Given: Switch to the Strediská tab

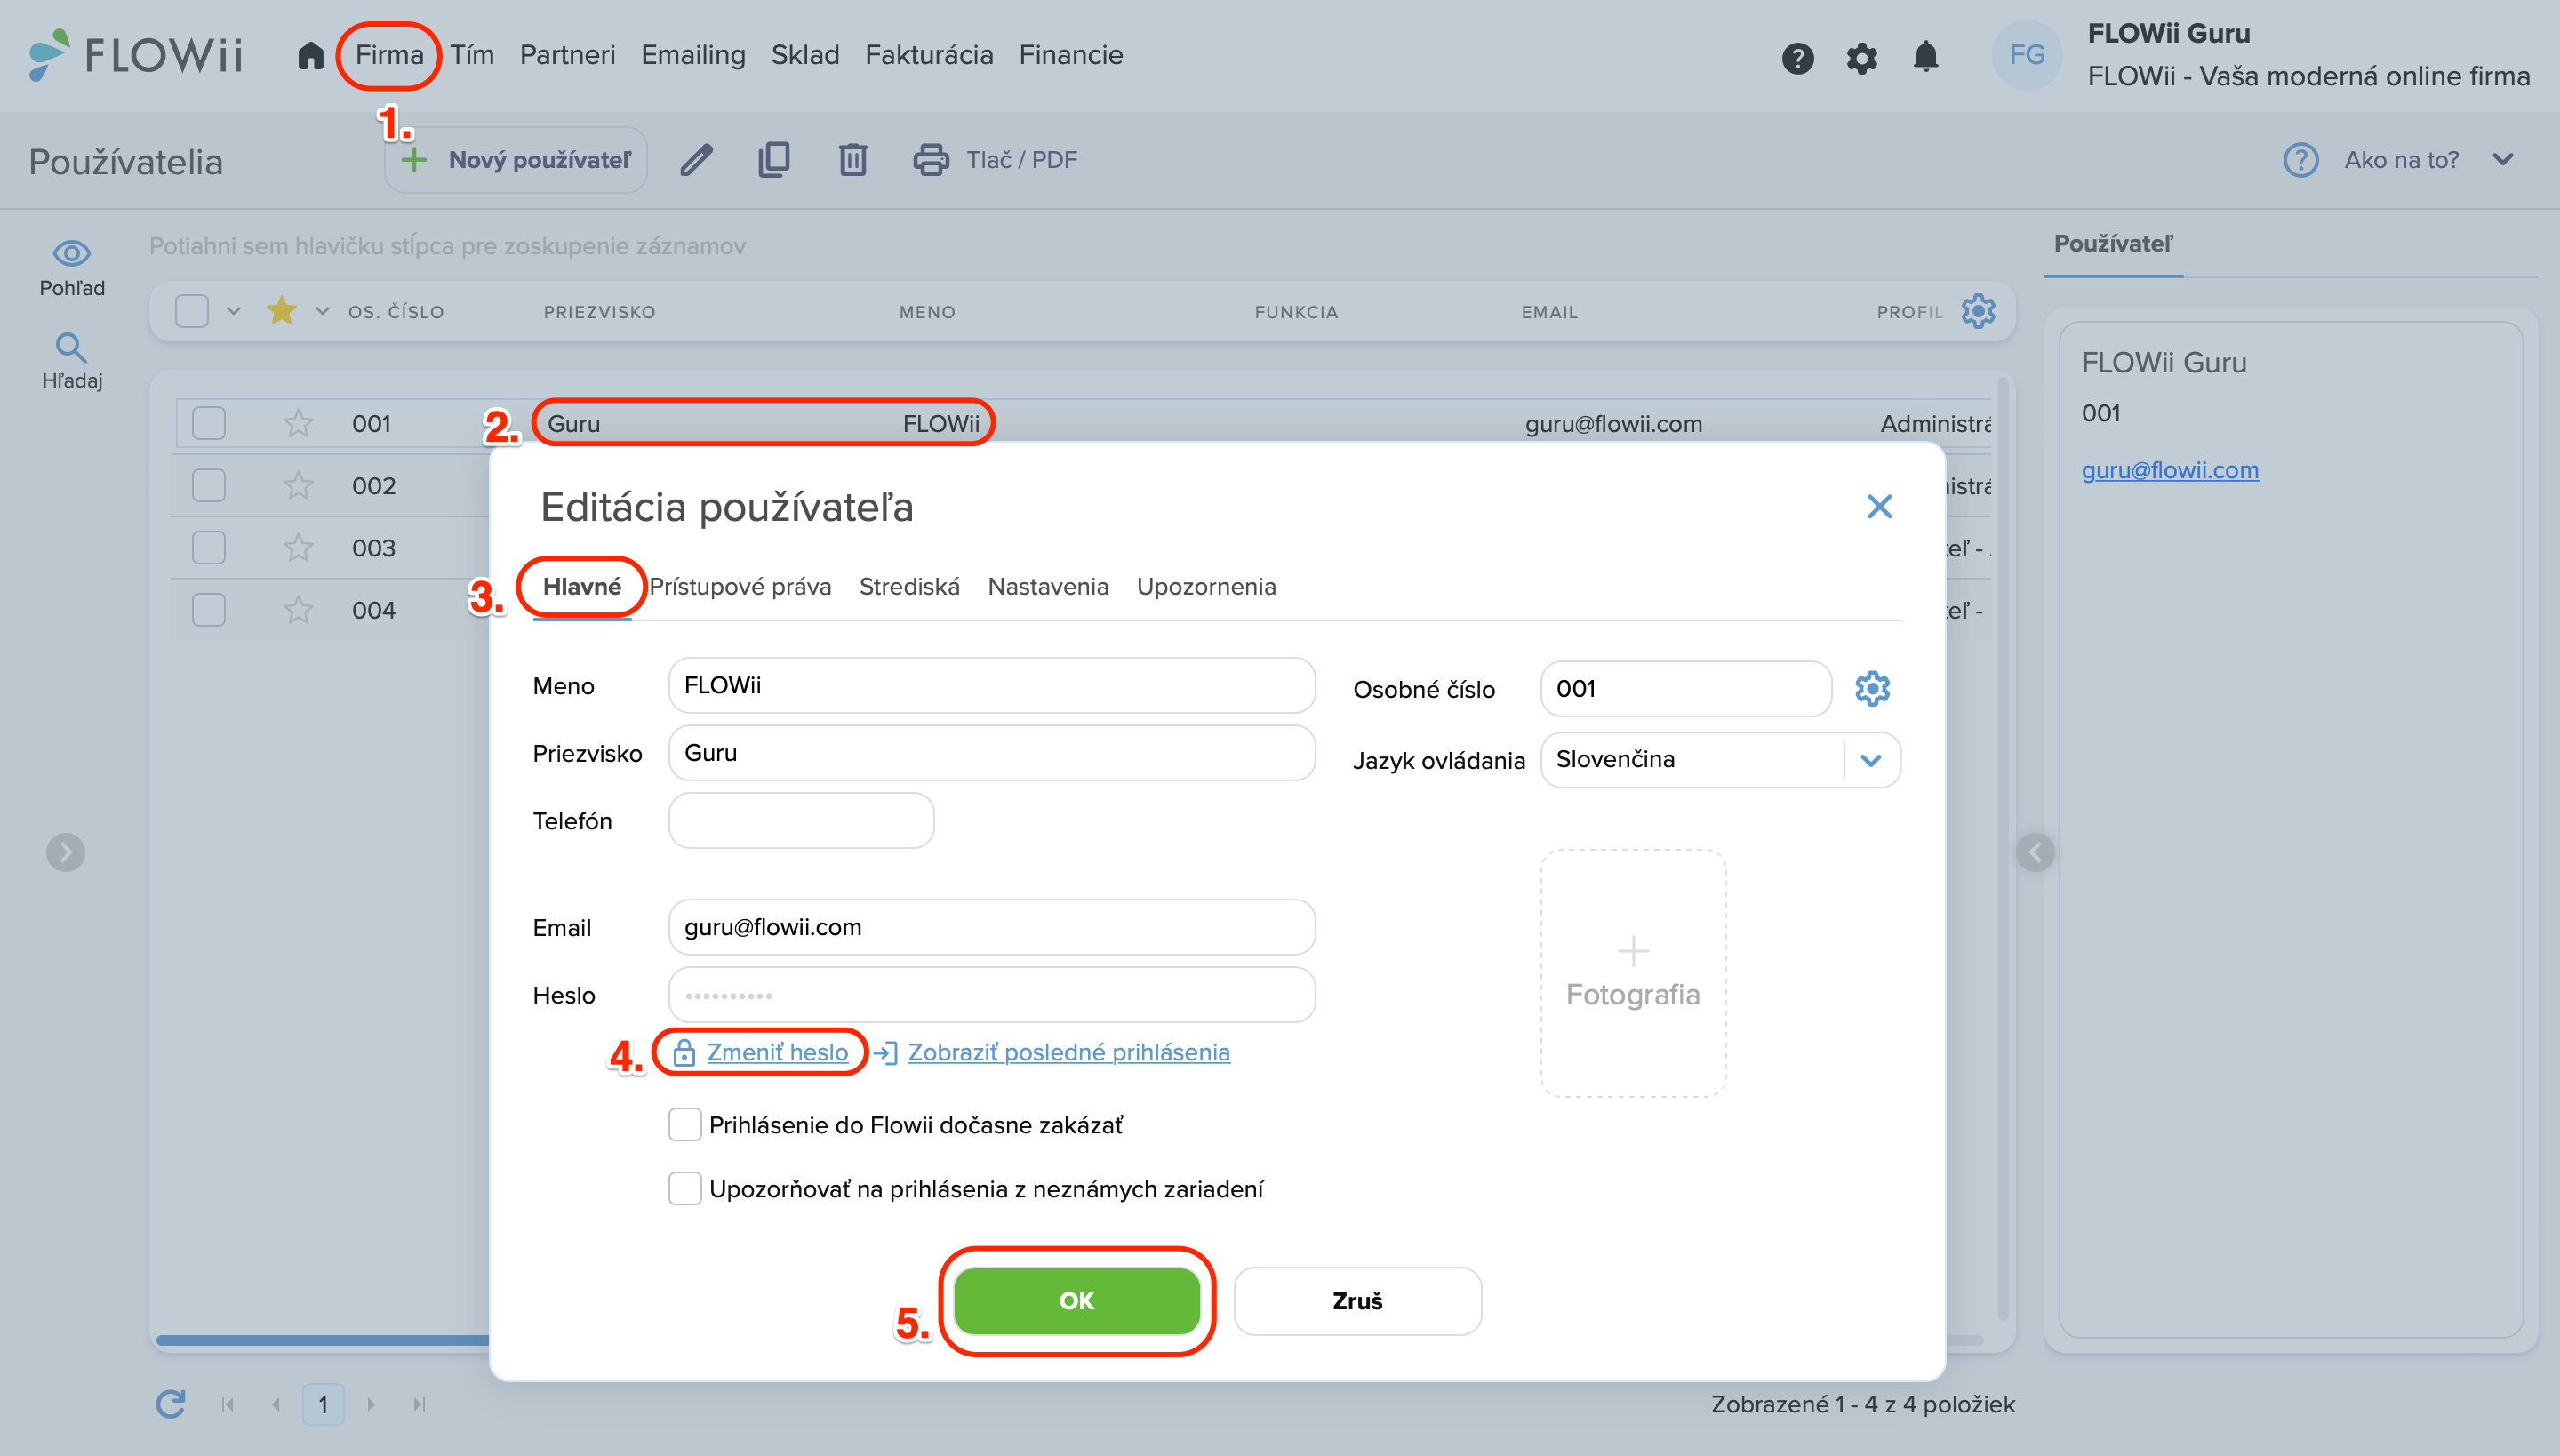Looking at the screenshot, I should (x=909, y=586).
